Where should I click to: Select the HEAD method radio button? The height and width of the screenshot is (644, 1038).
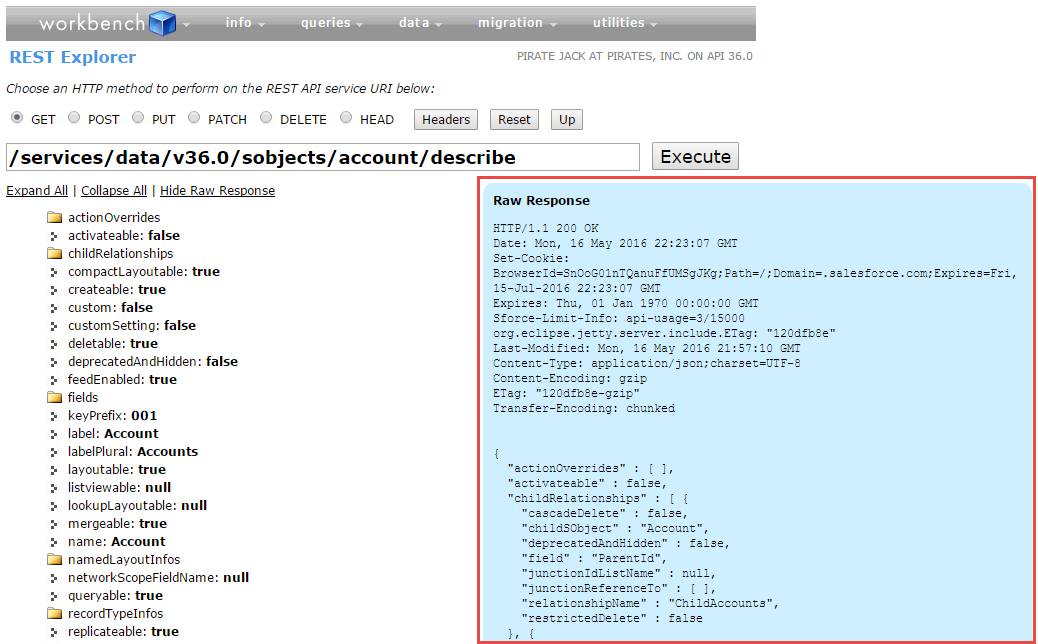tap(346, 118)
